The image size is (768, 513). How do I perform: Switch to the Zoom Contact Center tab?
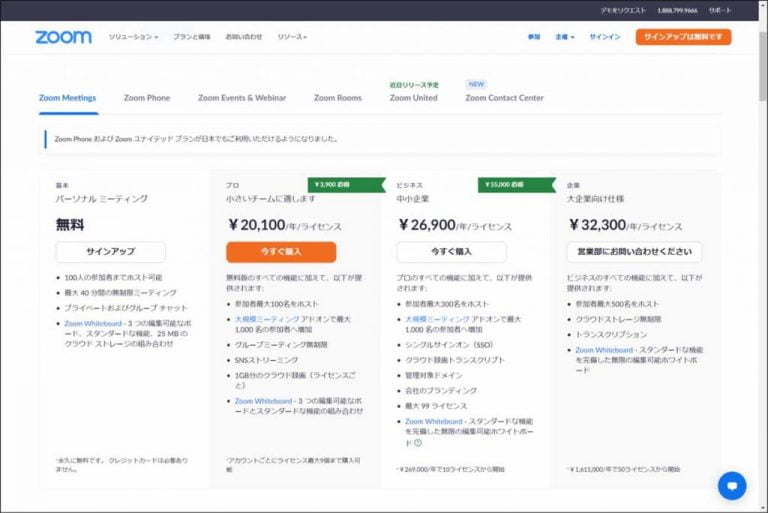(x=504, y=98)
